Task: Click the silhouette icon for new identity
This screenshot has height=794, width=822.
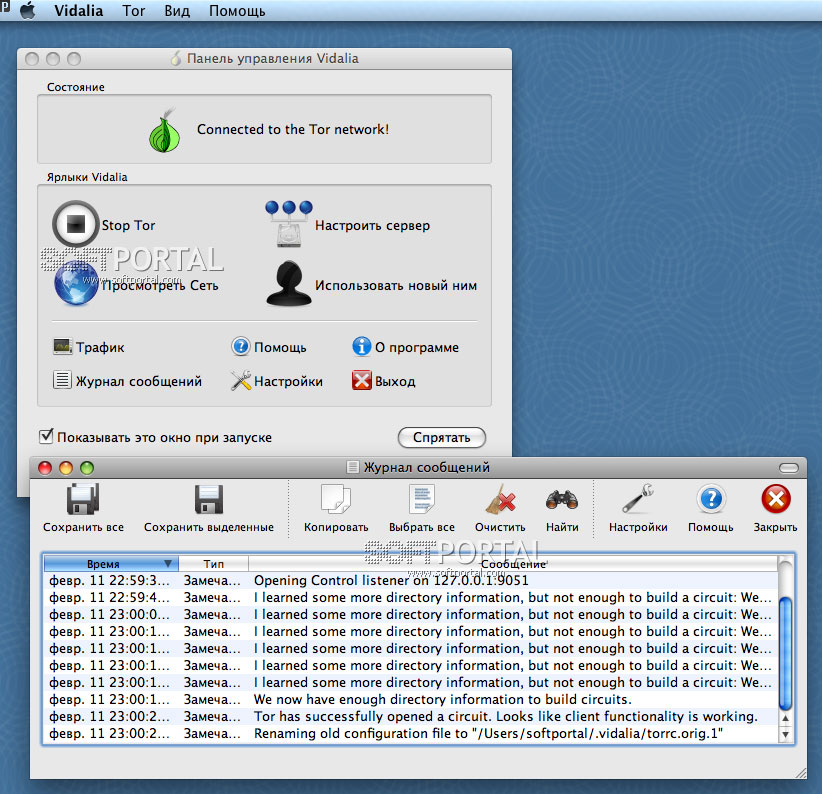Action: click(x=289, y=284)
